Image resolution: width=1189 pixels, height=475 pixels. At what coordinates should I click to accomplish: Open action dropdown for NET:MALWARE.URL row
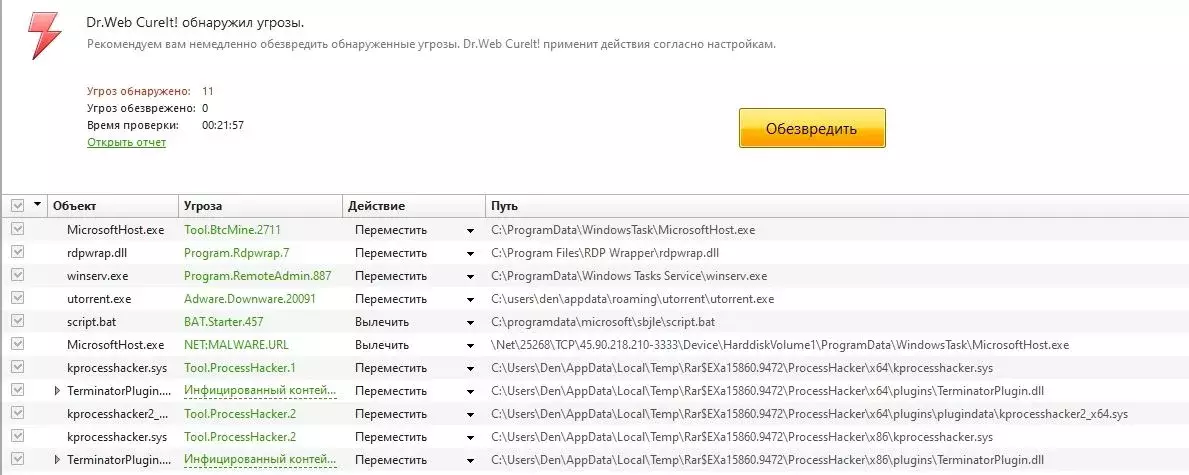tap(471, 344)
